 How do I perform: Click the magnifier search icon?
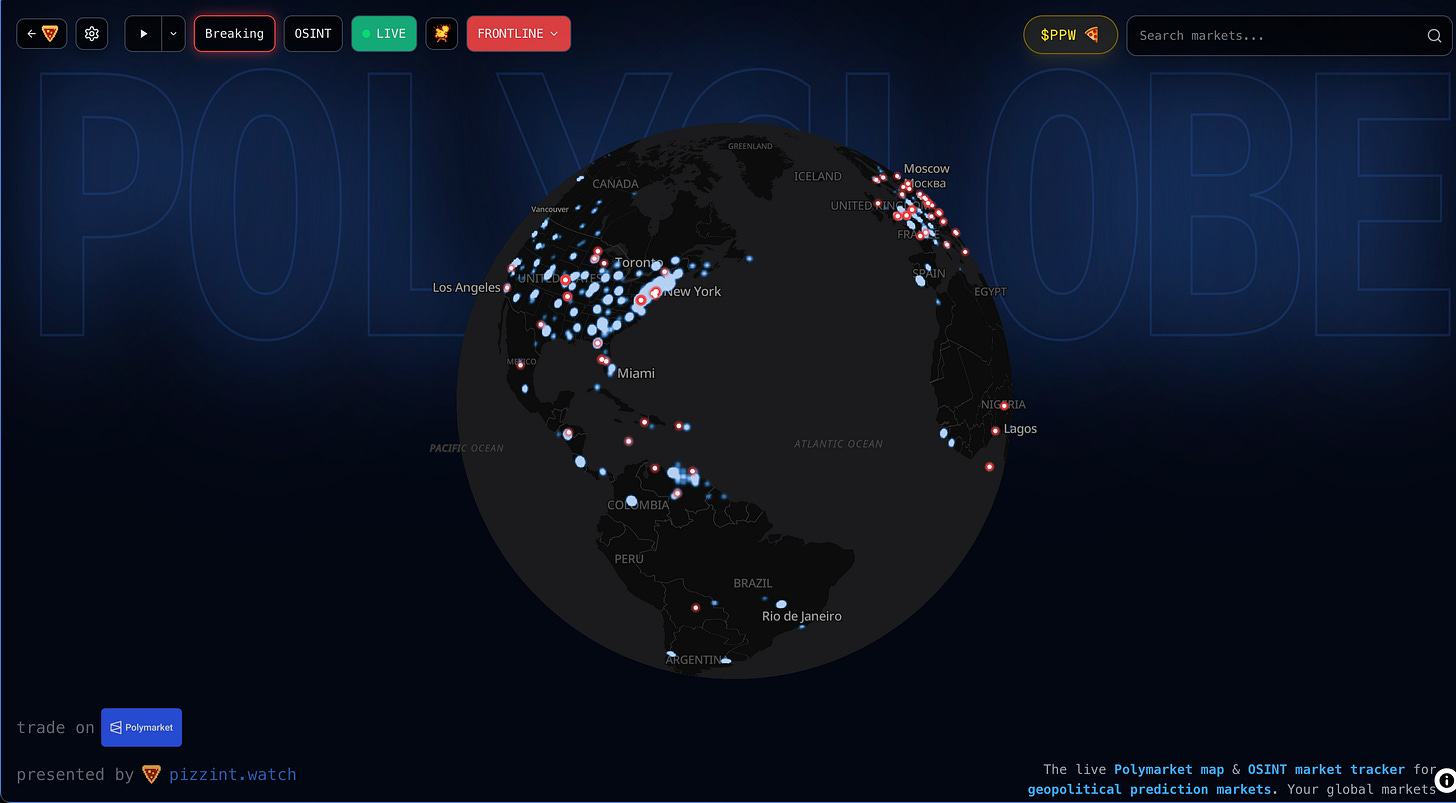point(1434,36)
